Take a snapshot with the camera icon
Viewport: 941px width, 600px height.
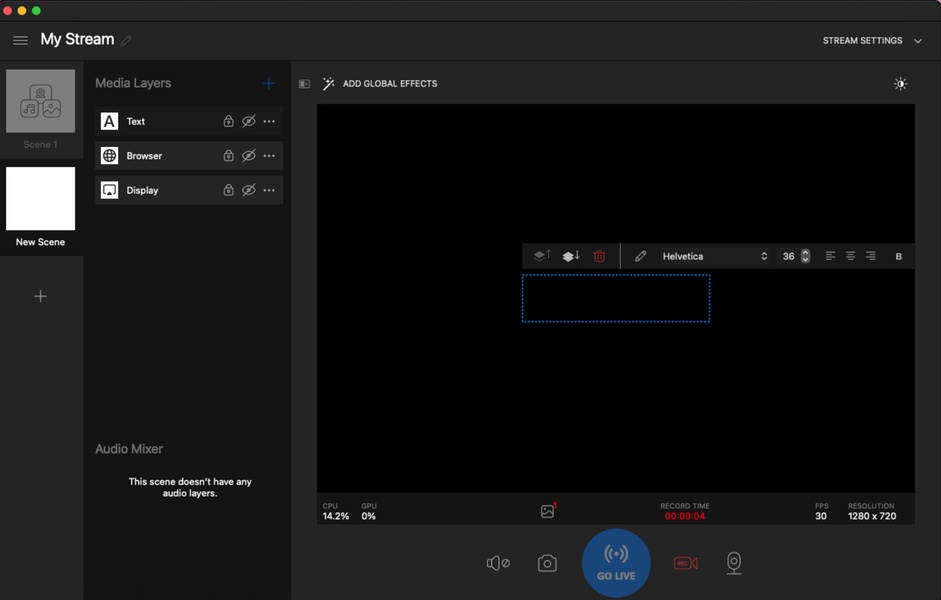[547, 564]
